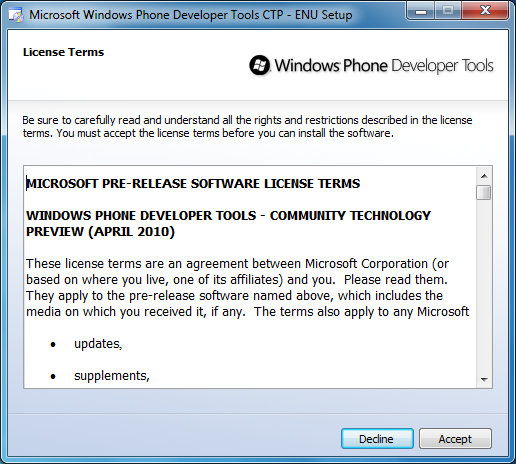Screen dimensions: 516x464
Task: Click the 'These license terms are an agreement' line
Action: (x=237, y=264)
